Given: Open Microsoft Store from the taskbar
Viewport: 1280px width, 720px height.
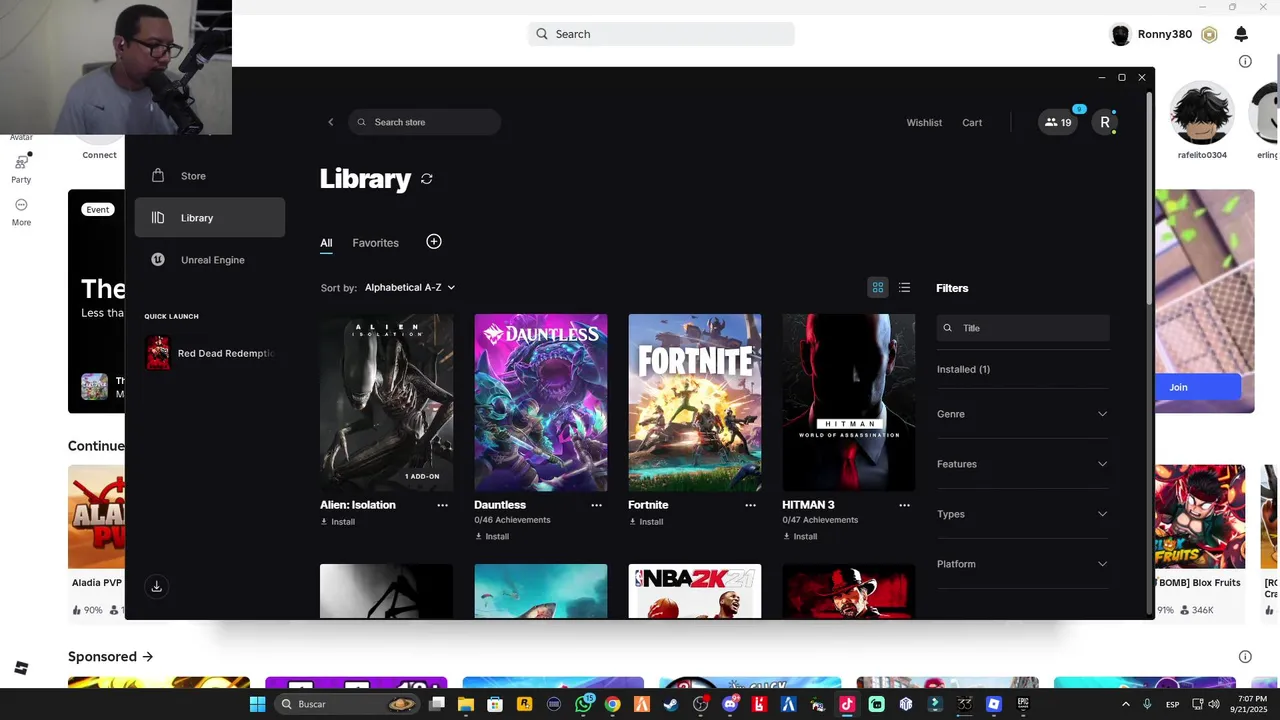Looking at the screenshot, I should point(495,704).
